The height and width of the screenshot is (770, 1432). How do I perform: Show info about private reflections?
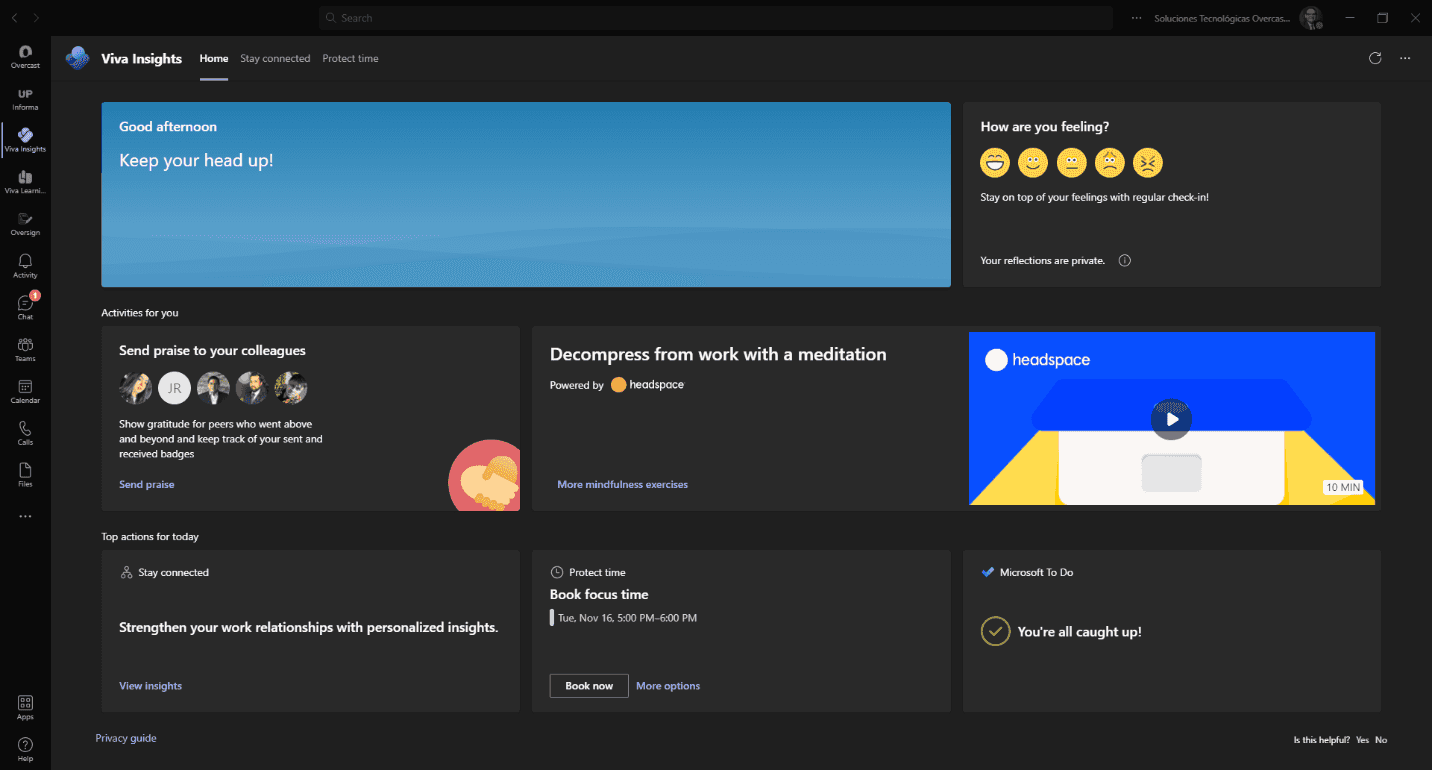pyautogui.click(x=1124, y=261)
